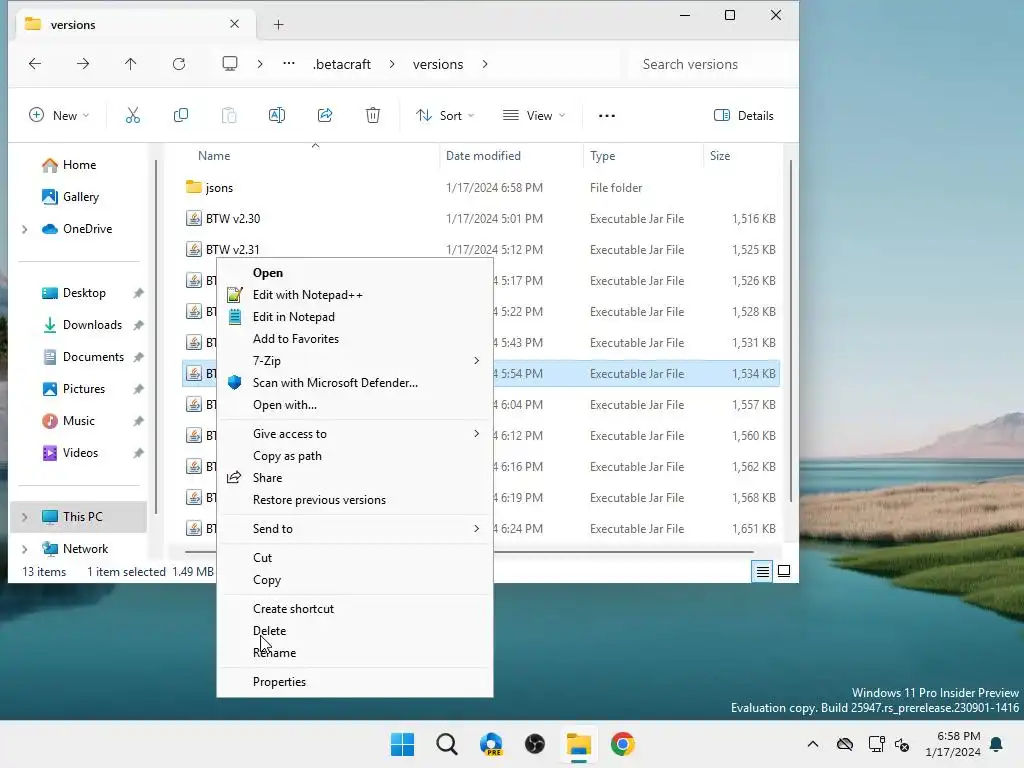Image resolution: width=1024 pixels, height=768 pixels.
Task: Click the PC monitor icon in address bar
Action: (230, 64)
